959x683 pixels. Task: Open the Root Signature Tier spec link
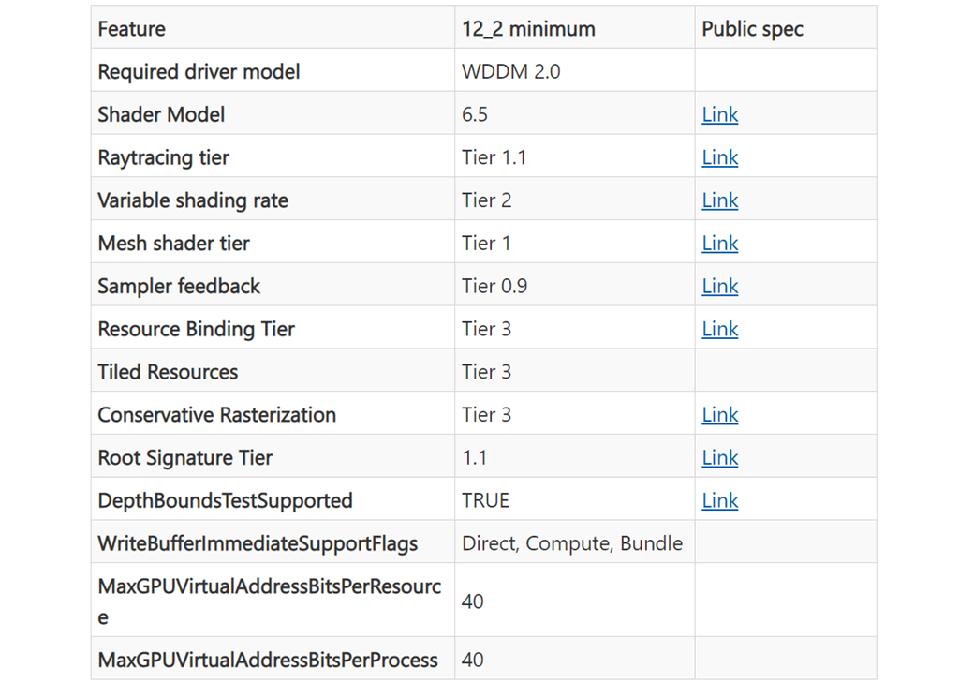click(x=719, y=458)
